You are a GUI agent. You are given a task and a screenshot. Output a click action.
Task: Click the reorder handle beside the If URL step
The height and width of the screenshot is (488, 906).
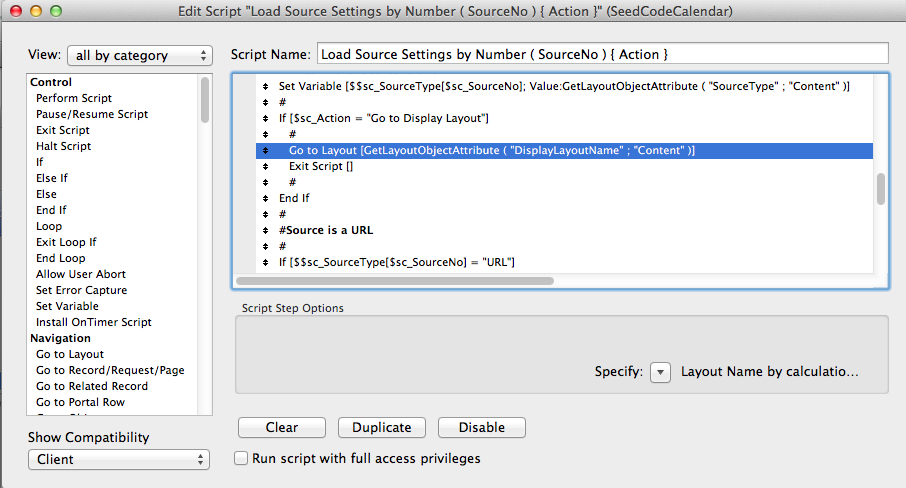(x=265, y=263)
